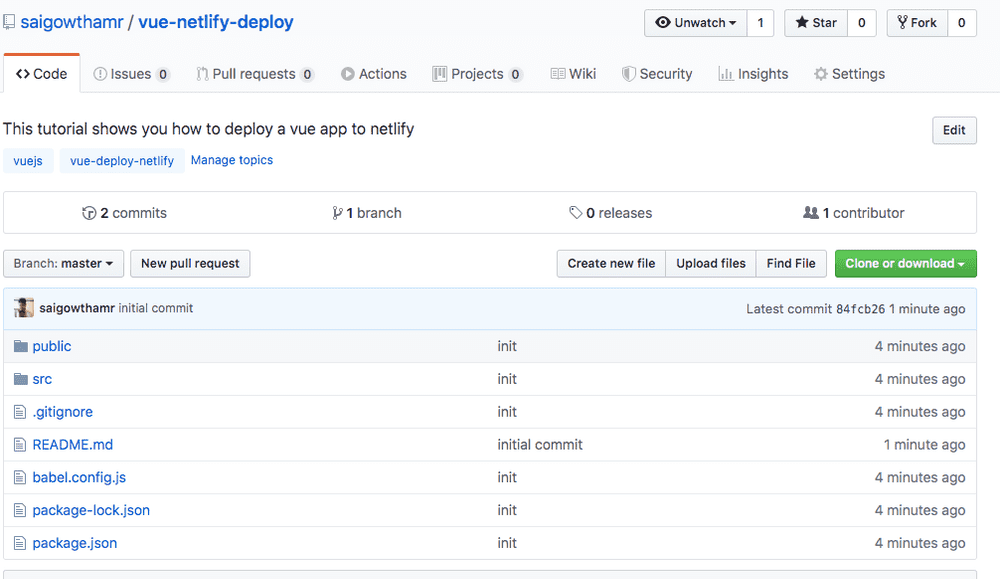
Task: Open the babel.config.js file
Action: point(79,478)
